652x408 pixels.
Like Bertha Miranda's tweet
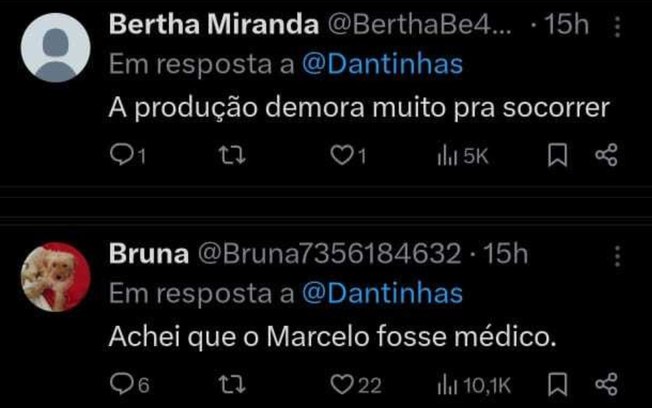coord(343,156)
